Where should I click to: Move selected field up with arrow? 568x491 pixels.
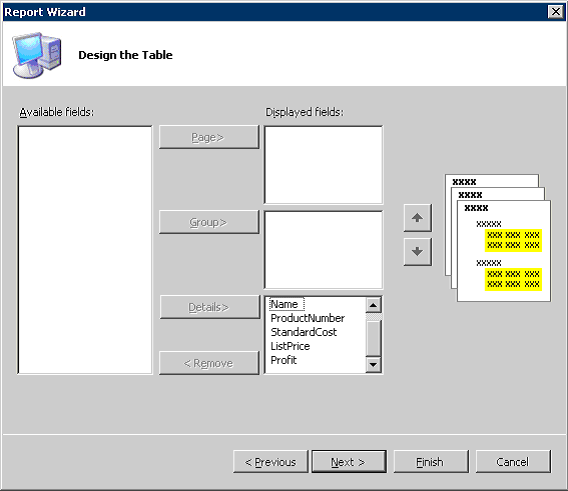tap(418, 218)
